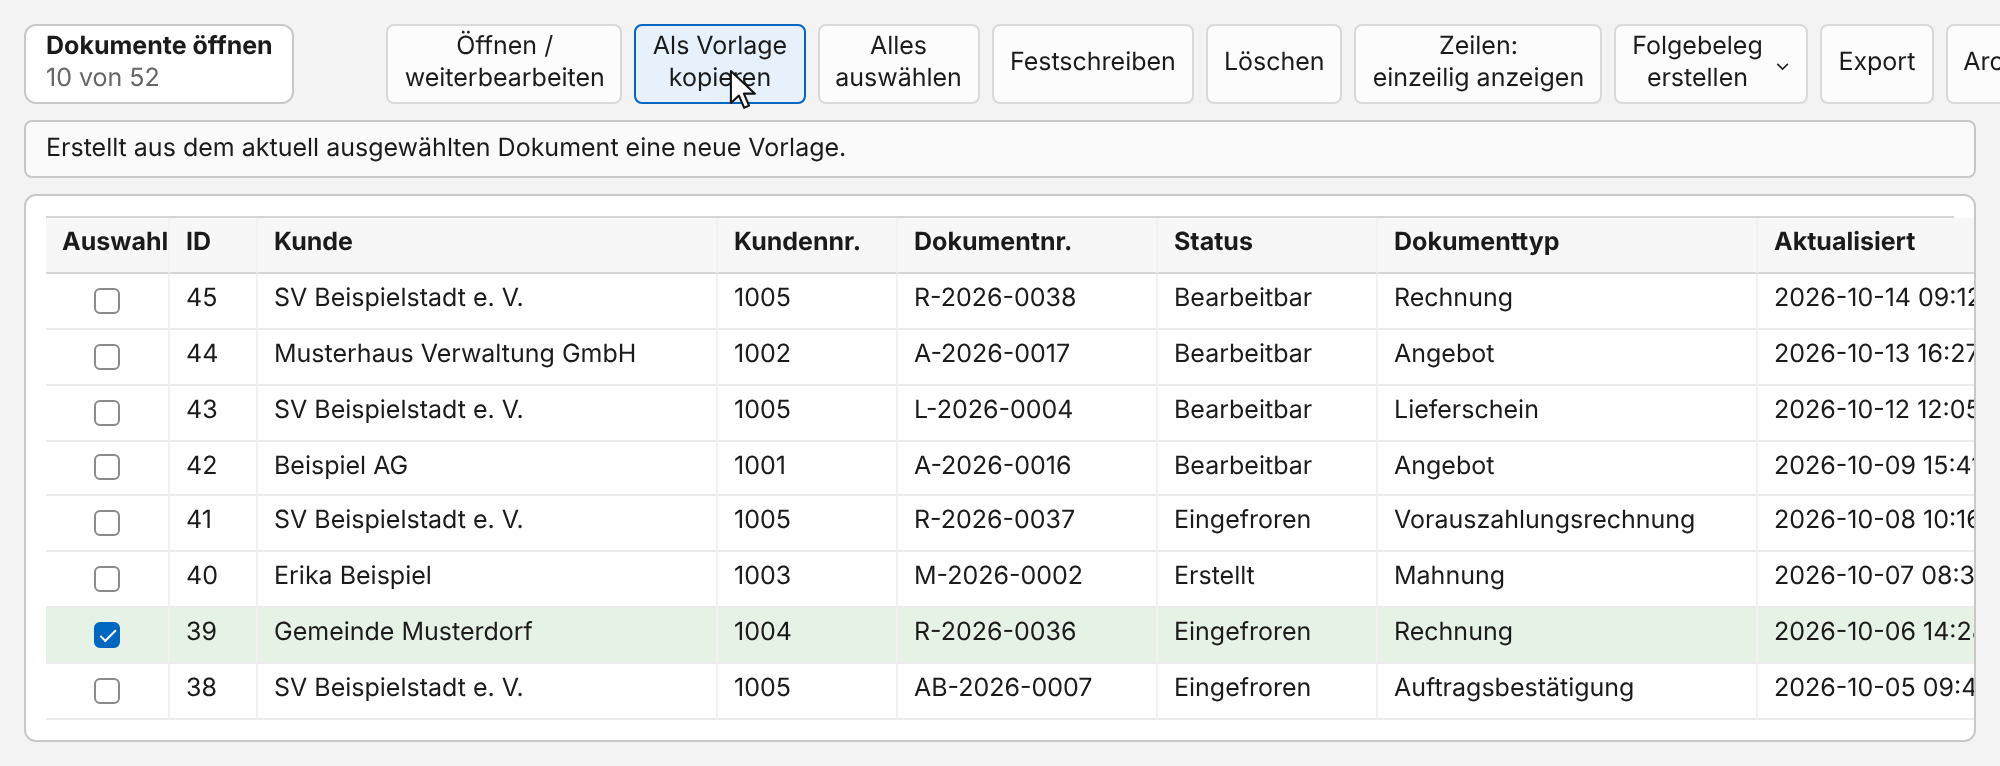Check the box for row ID 45
The image size is (2000, 766).
click(x=107, y=300)
